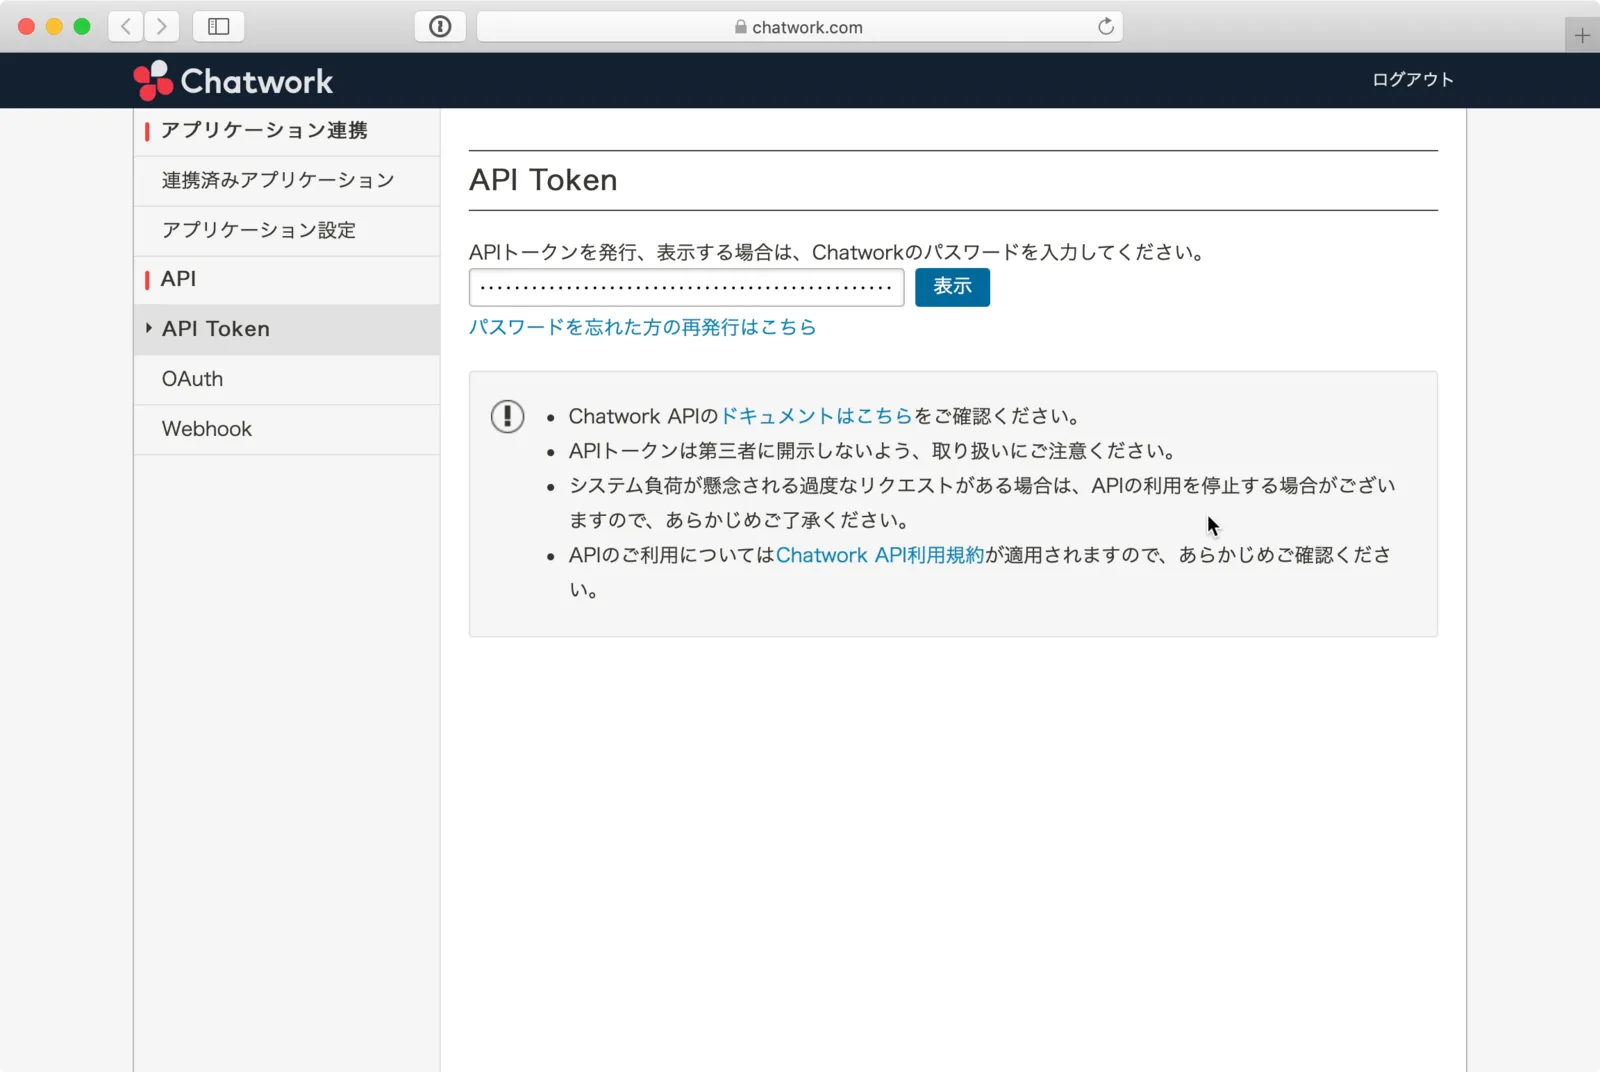Click the API Token page heading

pos(543,180)
